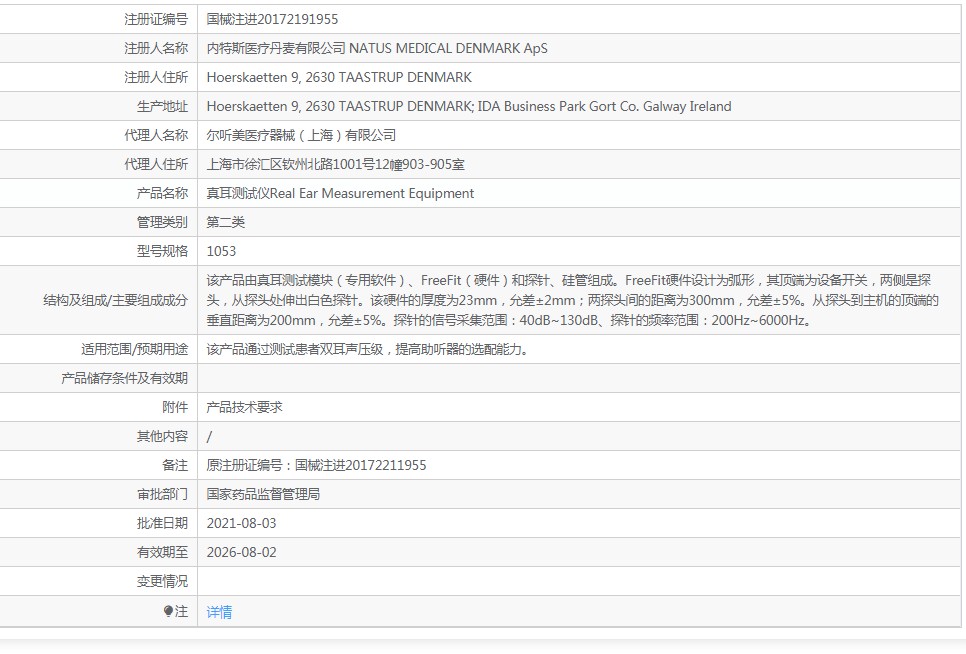
Task: Select management category value 第二类
Action: (225, 222)
